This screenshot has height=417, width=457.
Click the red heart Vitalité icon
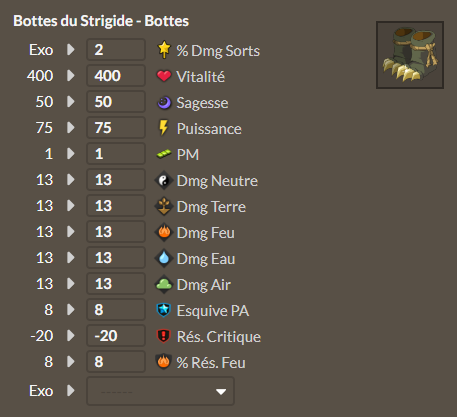164,76
